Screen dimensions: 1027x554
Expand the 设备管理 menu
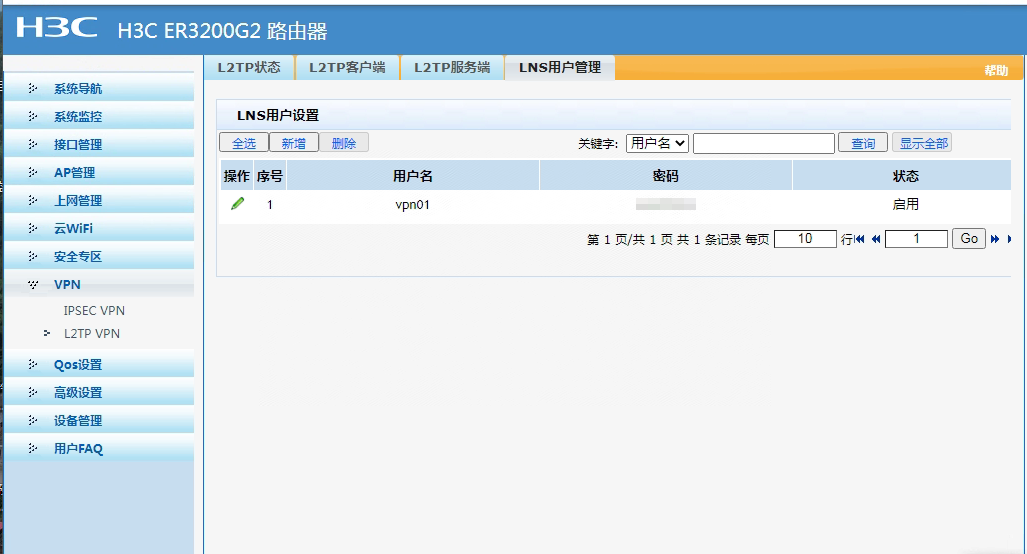point(99,421)
